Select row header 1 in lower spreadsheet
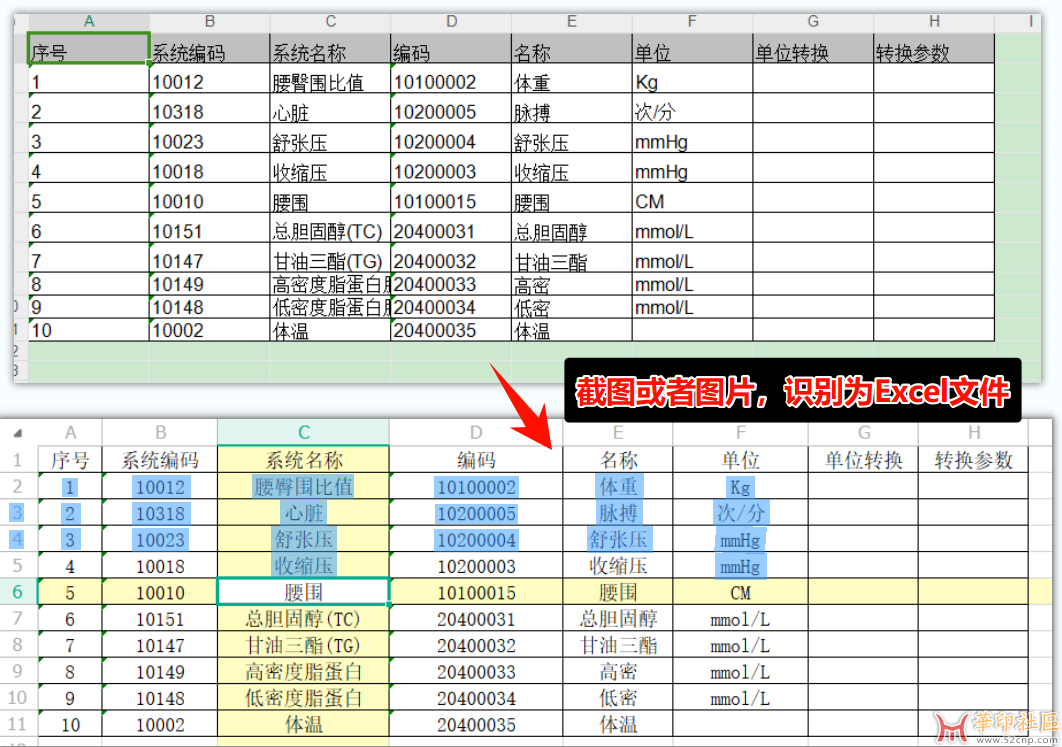Viewport: 1062px width, 747px height. [18, 460]
